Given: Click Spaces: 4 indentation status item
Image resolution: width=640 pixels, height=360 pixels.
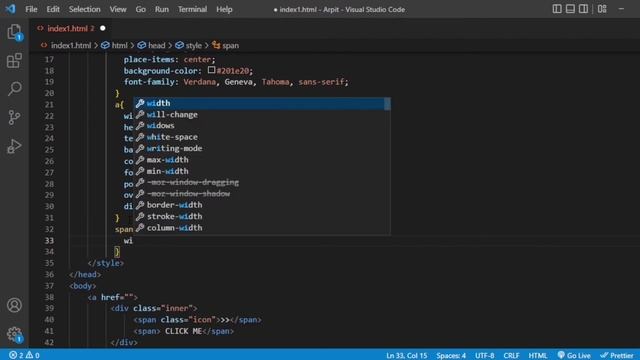Looking at the screenshot, I should coord(451,355).
